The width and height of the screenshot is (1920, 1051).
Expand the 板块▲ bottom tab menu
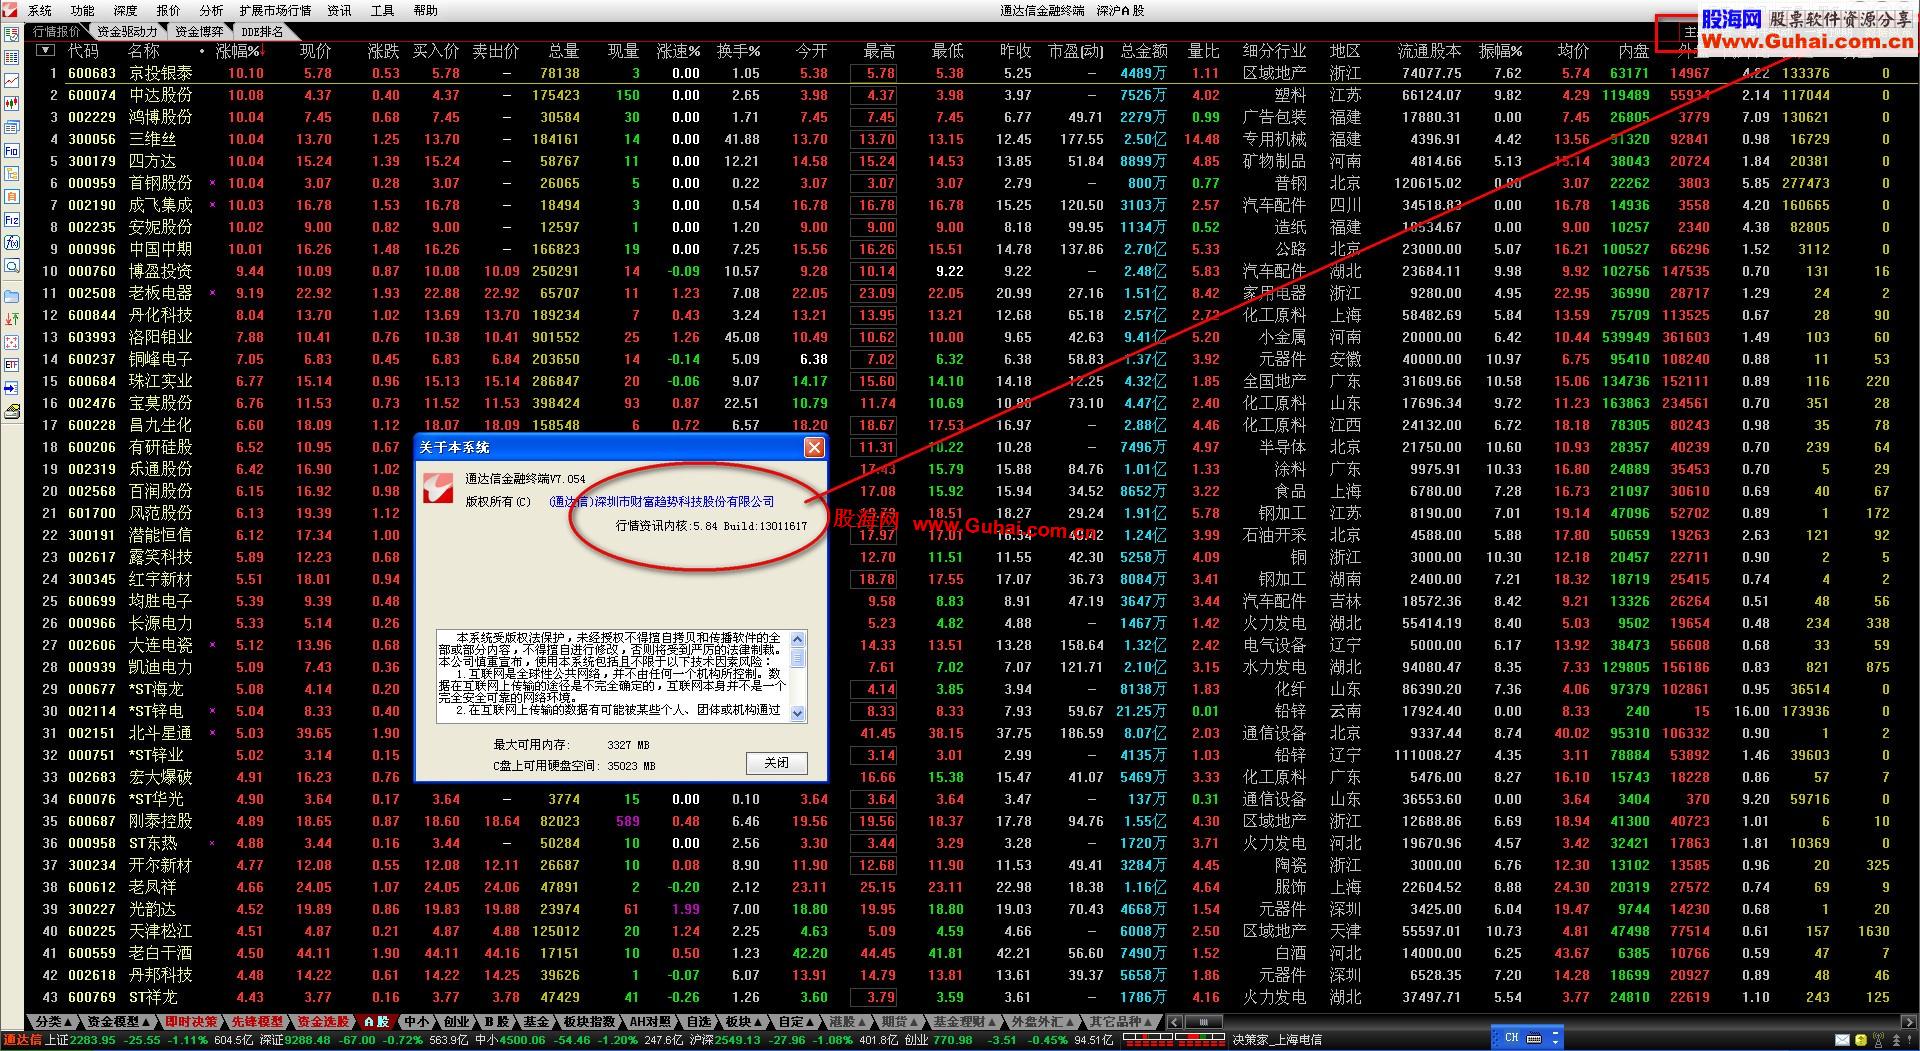[x=743, y=1022]
